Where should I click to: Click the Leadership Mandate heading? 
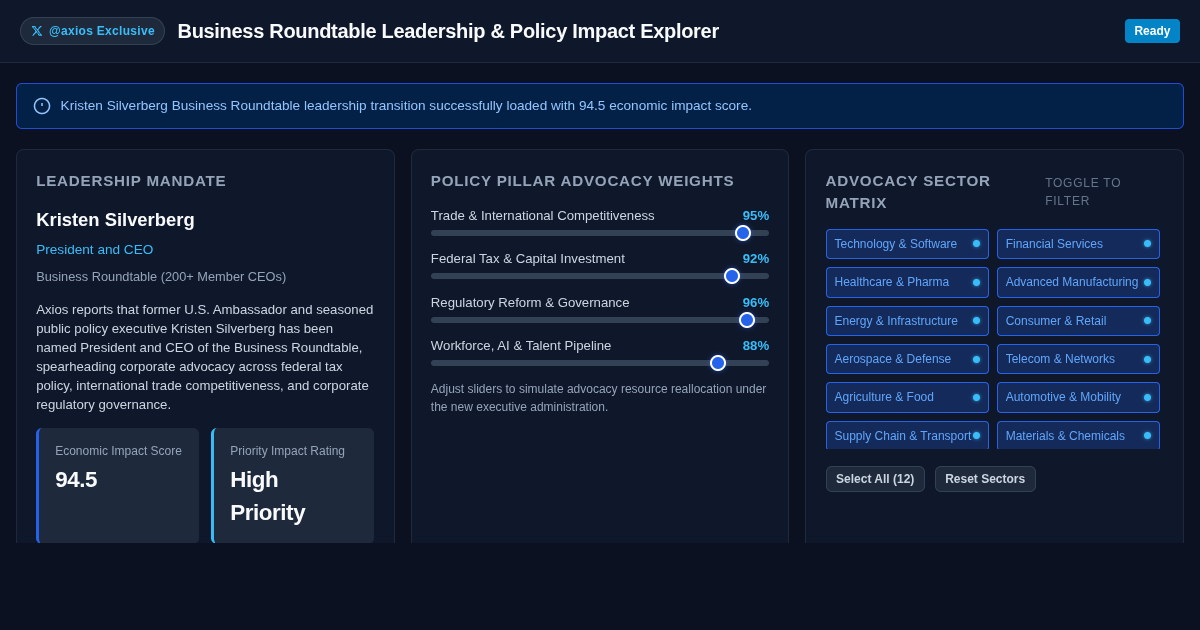tap(131, 181)
